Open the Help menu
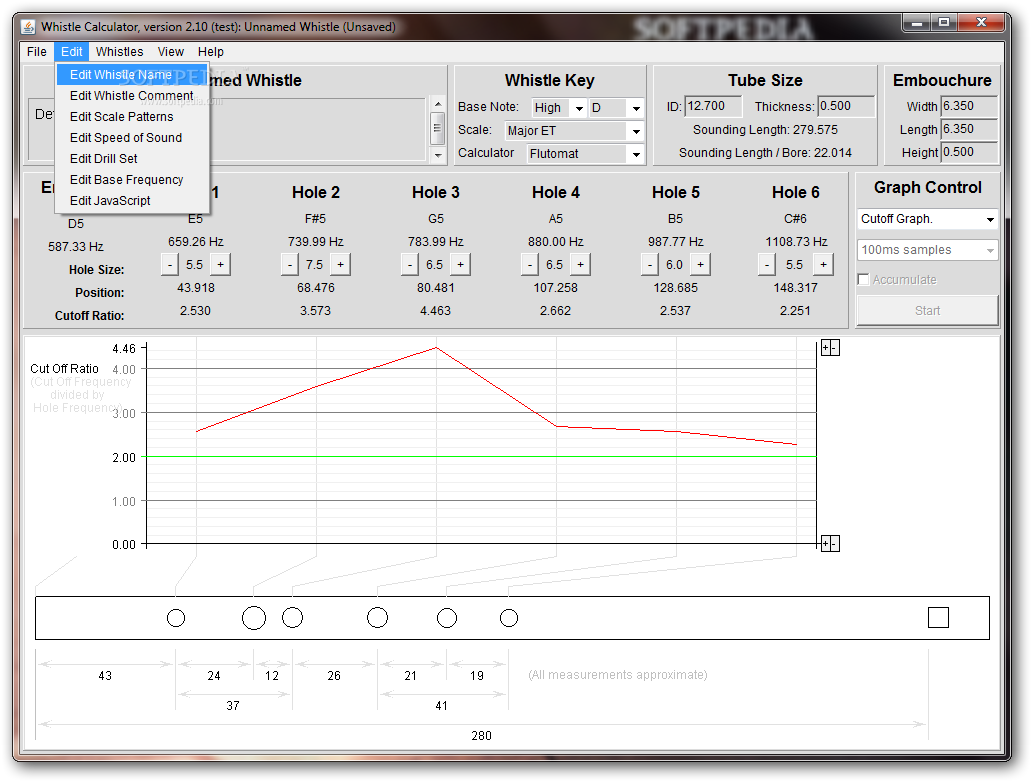The width and height of the screenshot is (1032, 782). click(211, 51)
